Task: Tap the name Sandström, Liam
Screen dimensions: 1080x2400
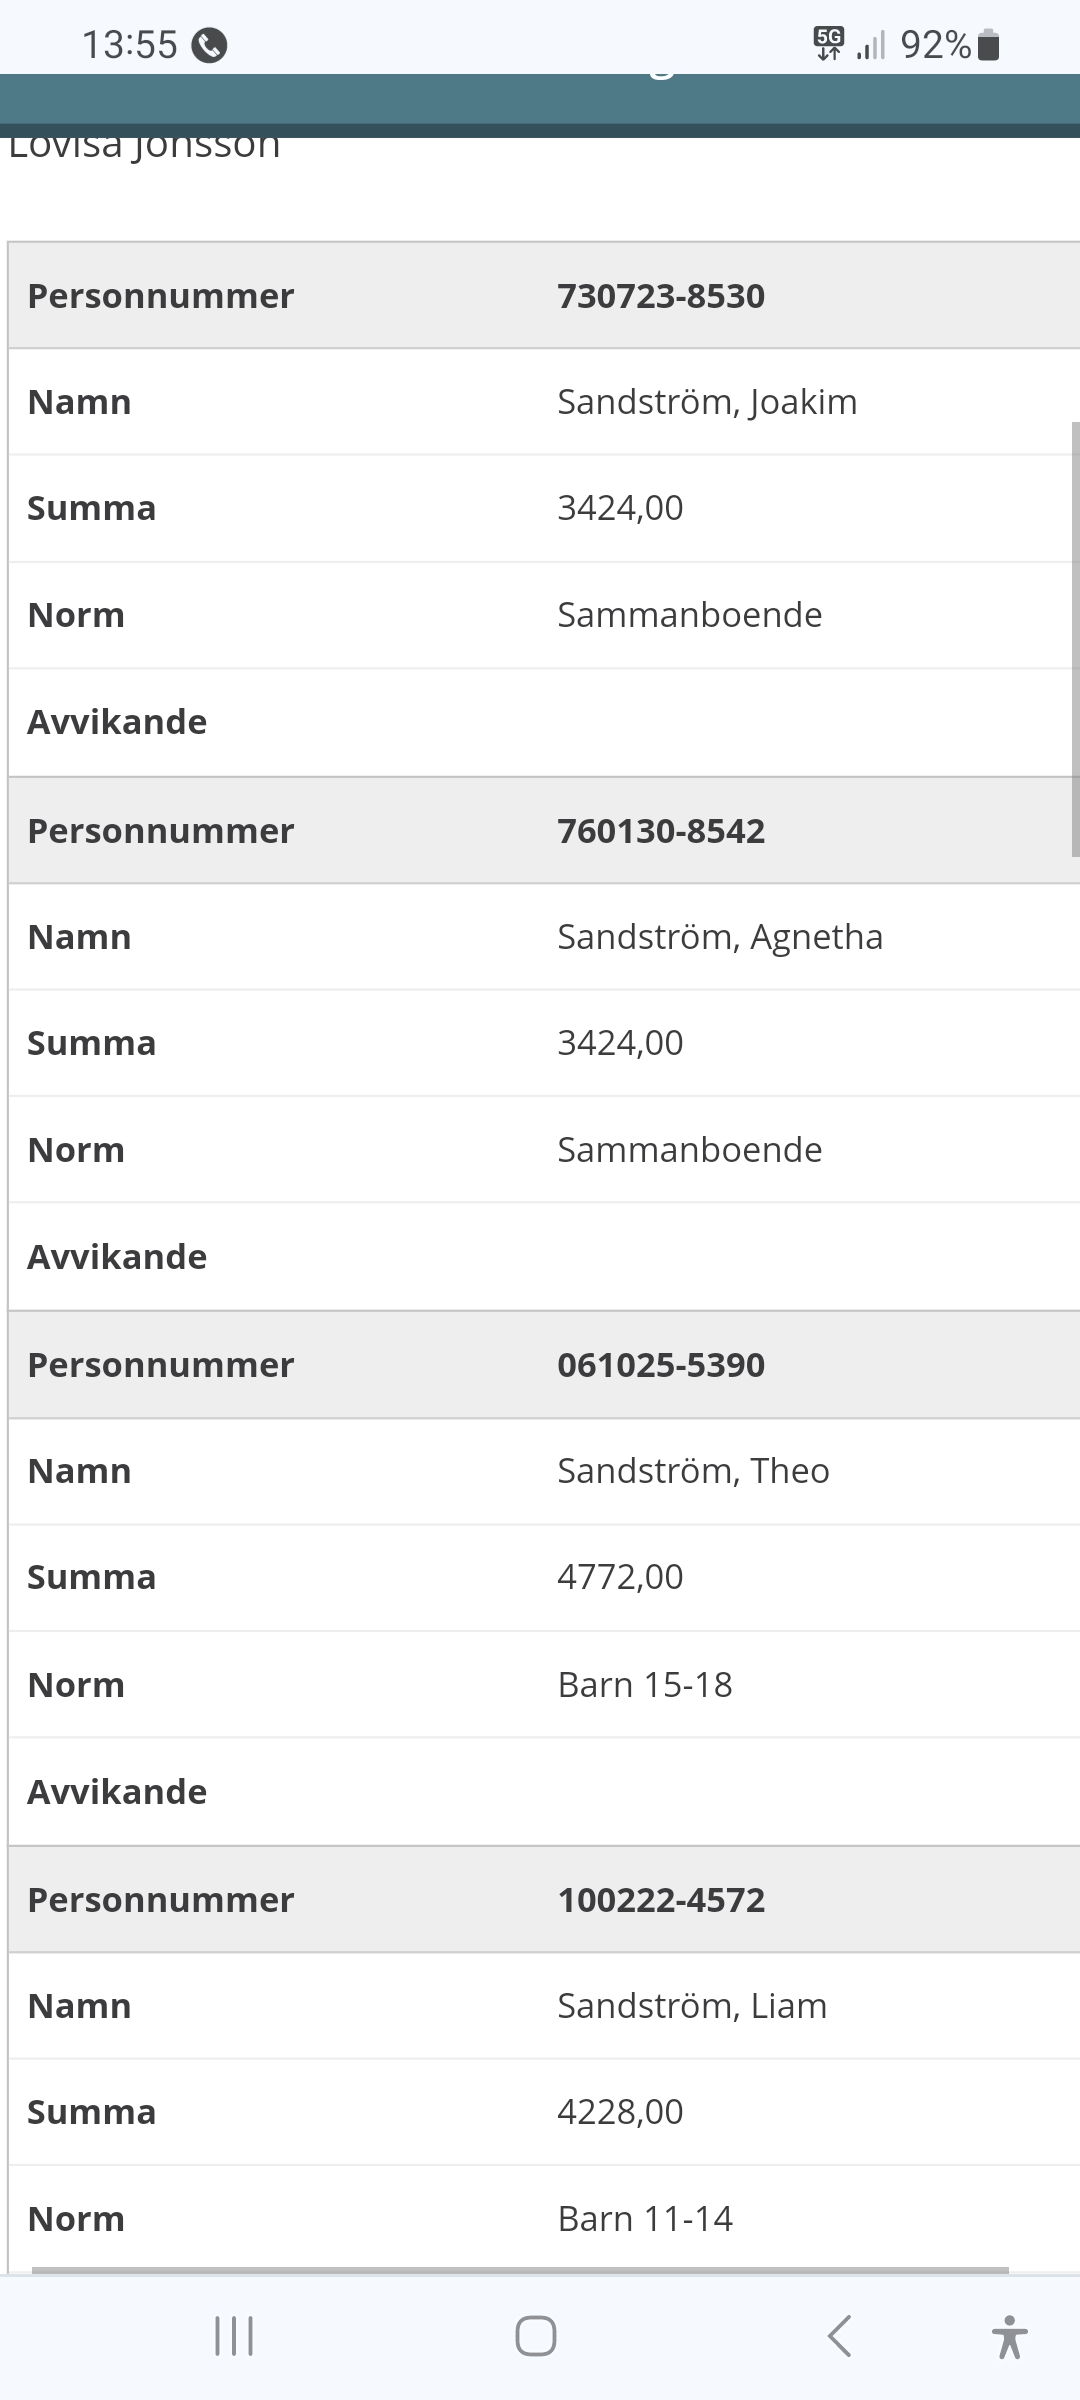Action: 692,2006
